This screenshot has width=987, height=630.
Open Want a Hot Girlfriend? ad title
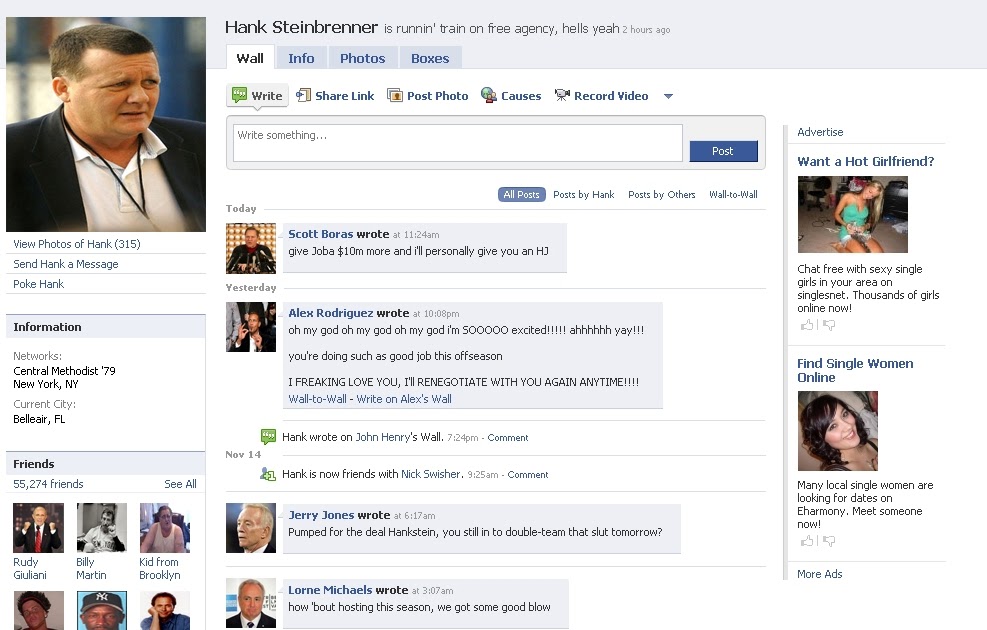[866, 161]
